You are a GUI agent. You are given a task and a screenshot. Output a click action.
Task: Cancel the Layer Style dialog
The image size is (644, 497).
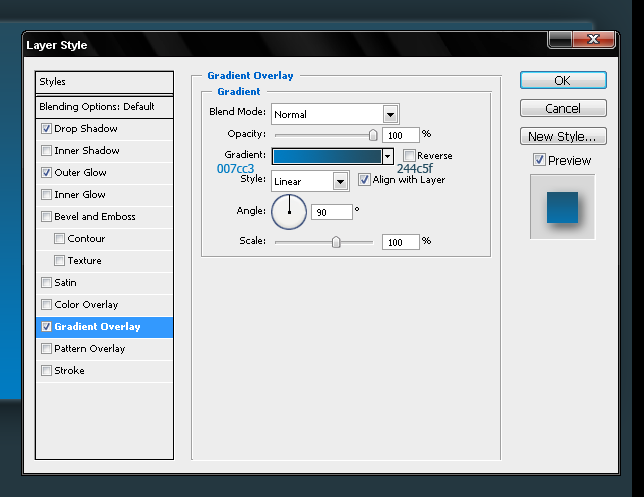pos(562,108)
